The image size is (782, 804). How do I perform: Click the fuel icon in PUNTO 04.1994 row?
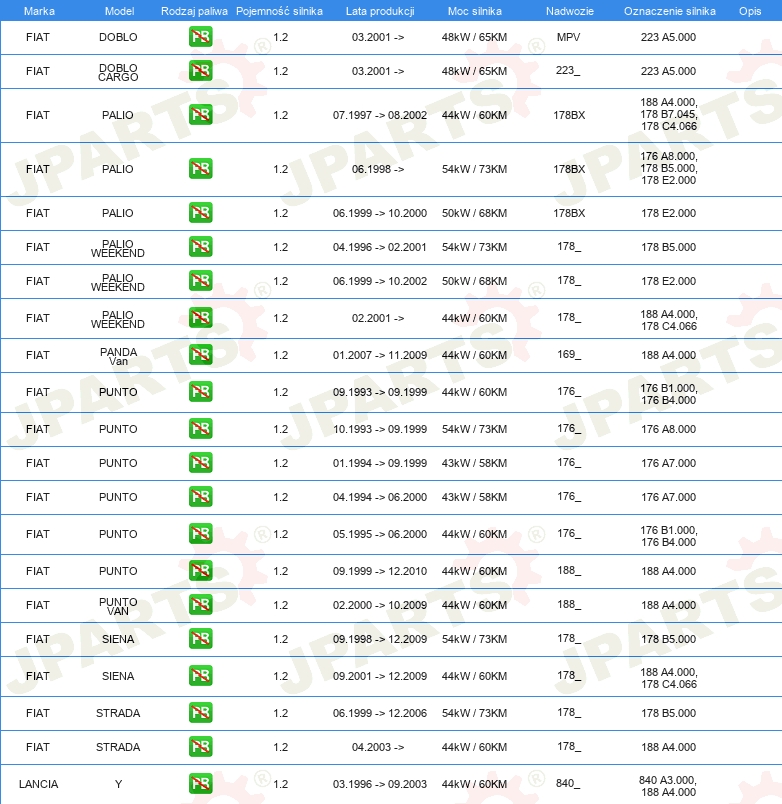point(200,496)
